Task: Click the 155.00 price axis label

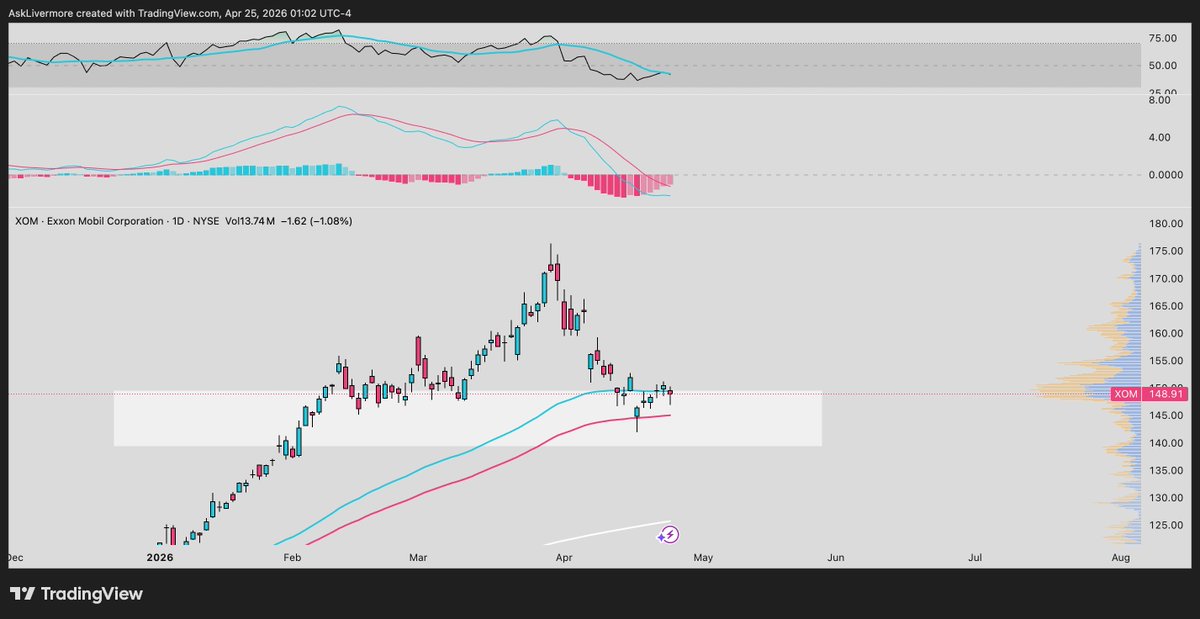Action: (1166, 361)
